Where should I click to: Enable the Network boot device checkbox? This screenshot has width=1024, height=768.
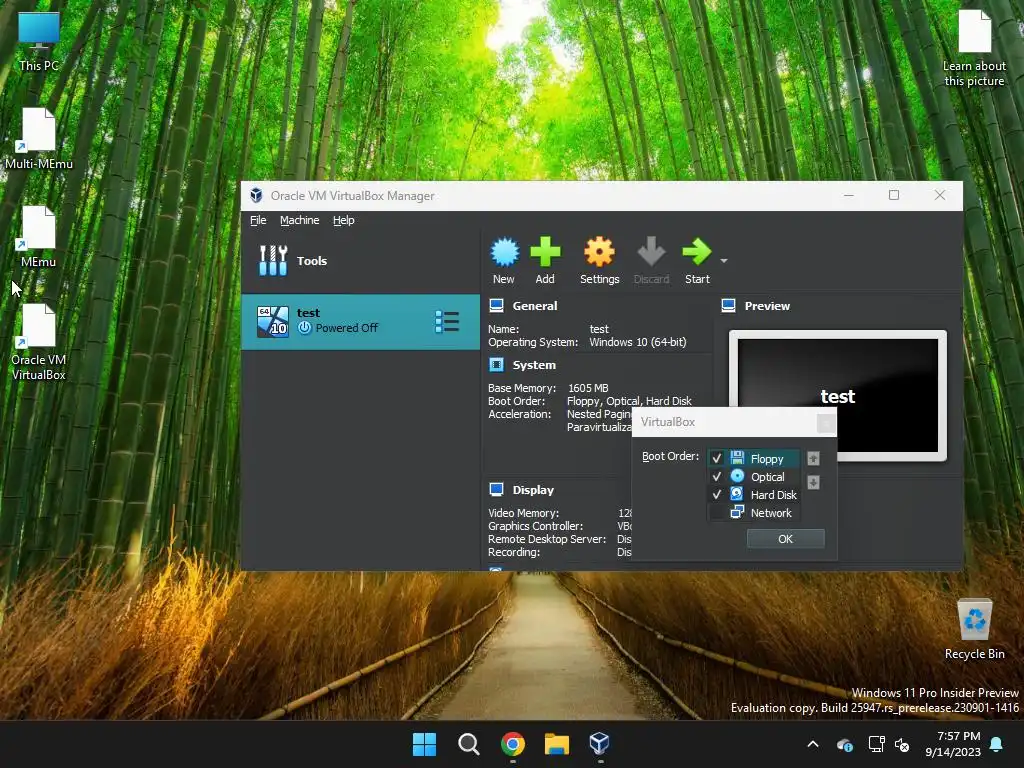(x=716, y=513)
